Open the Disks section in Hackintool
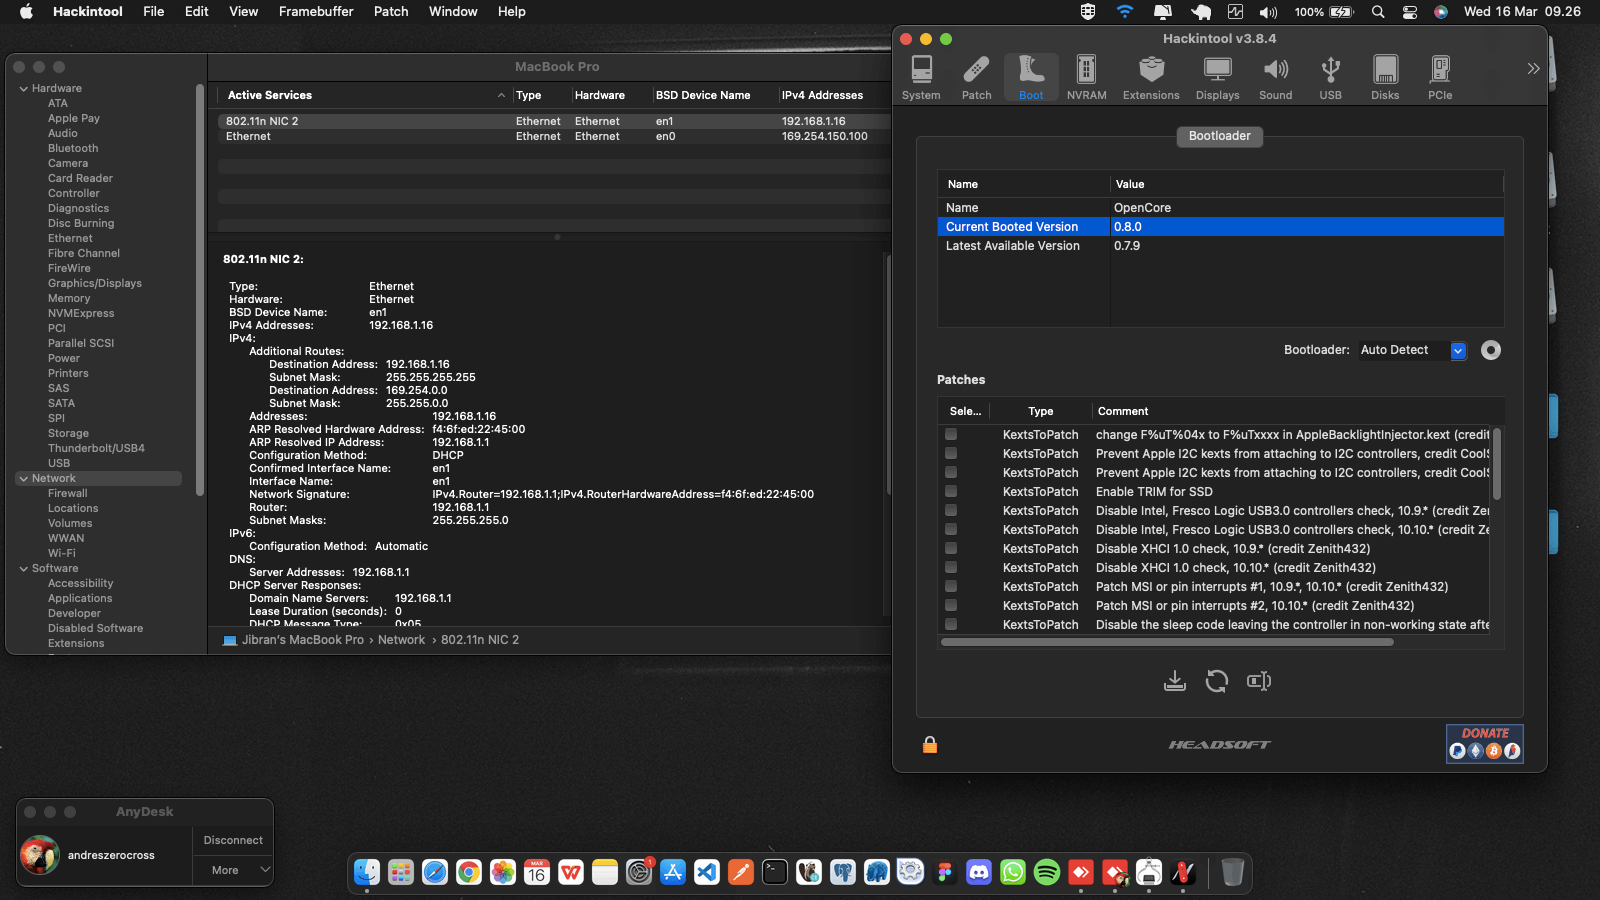Screen dimensions: 1600x900 (x=1385, y=75)
